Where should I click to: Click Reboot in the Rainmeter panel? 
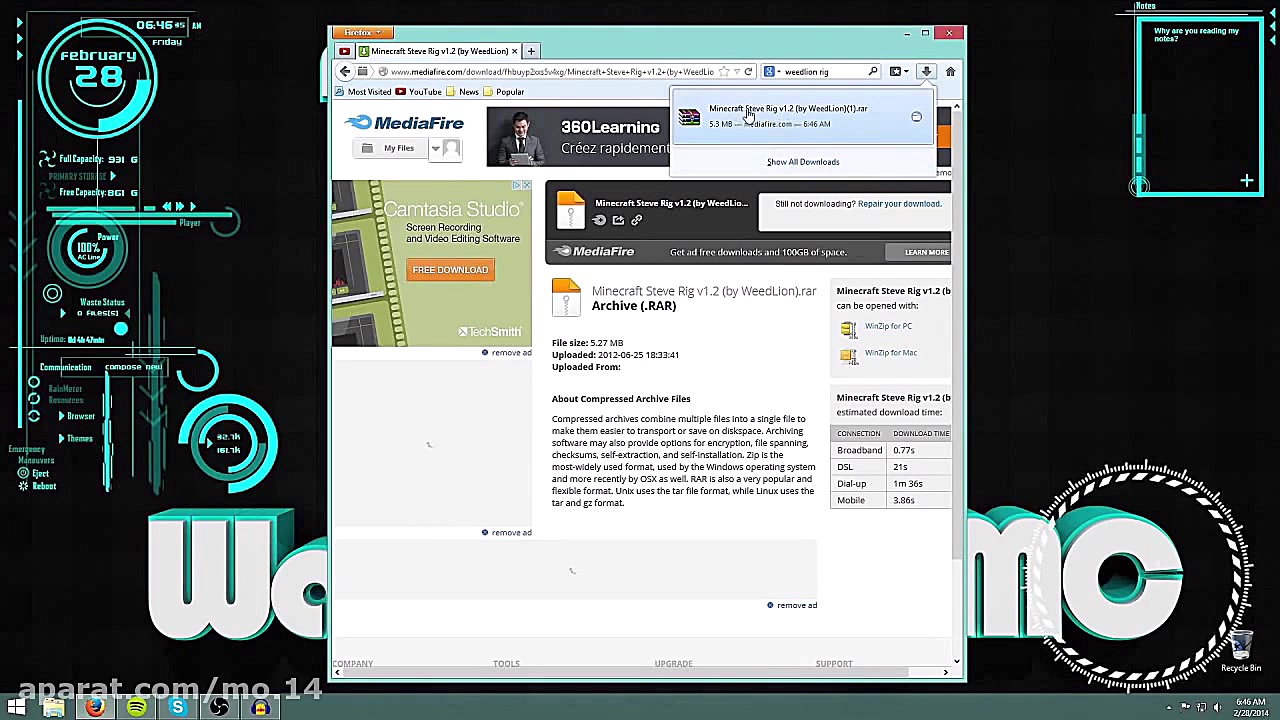(37, 486)
